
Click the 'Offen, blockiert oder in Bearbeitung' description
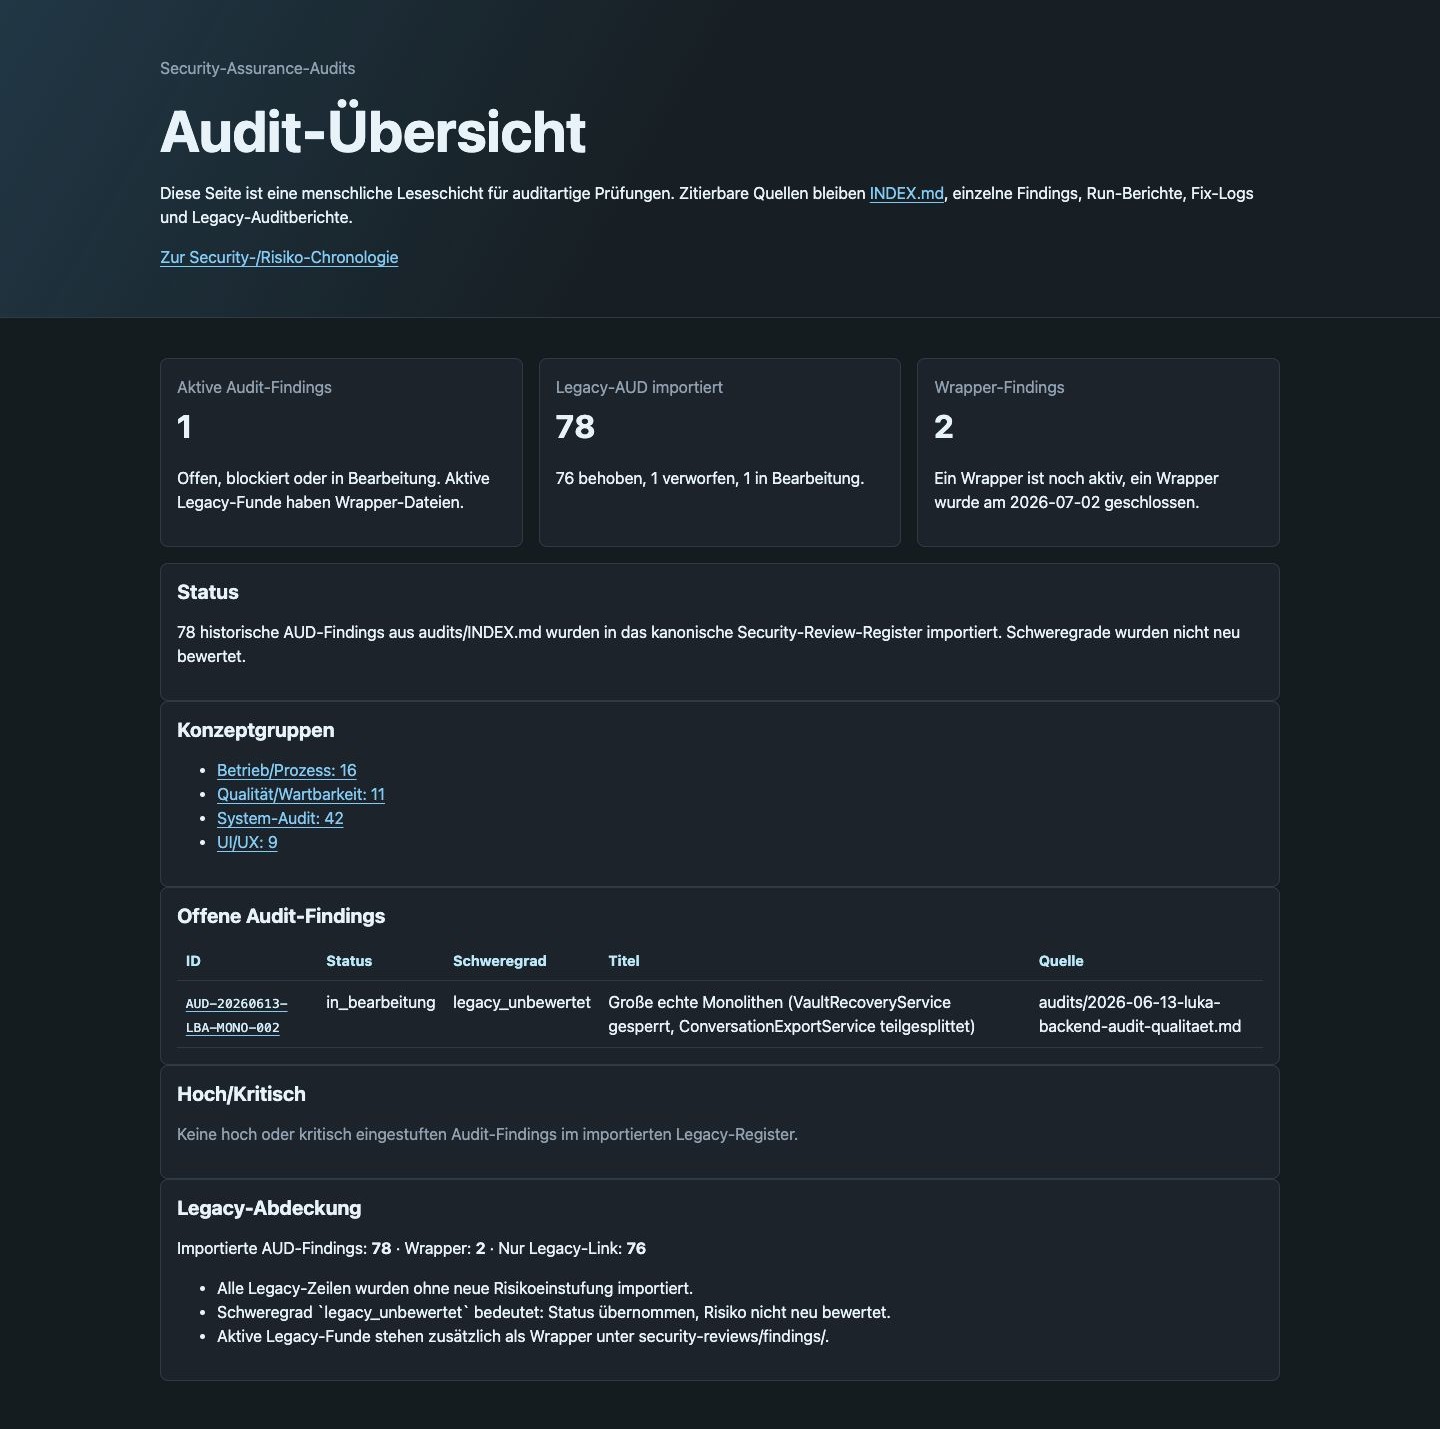pyautogui.click(x=334, y=490)
